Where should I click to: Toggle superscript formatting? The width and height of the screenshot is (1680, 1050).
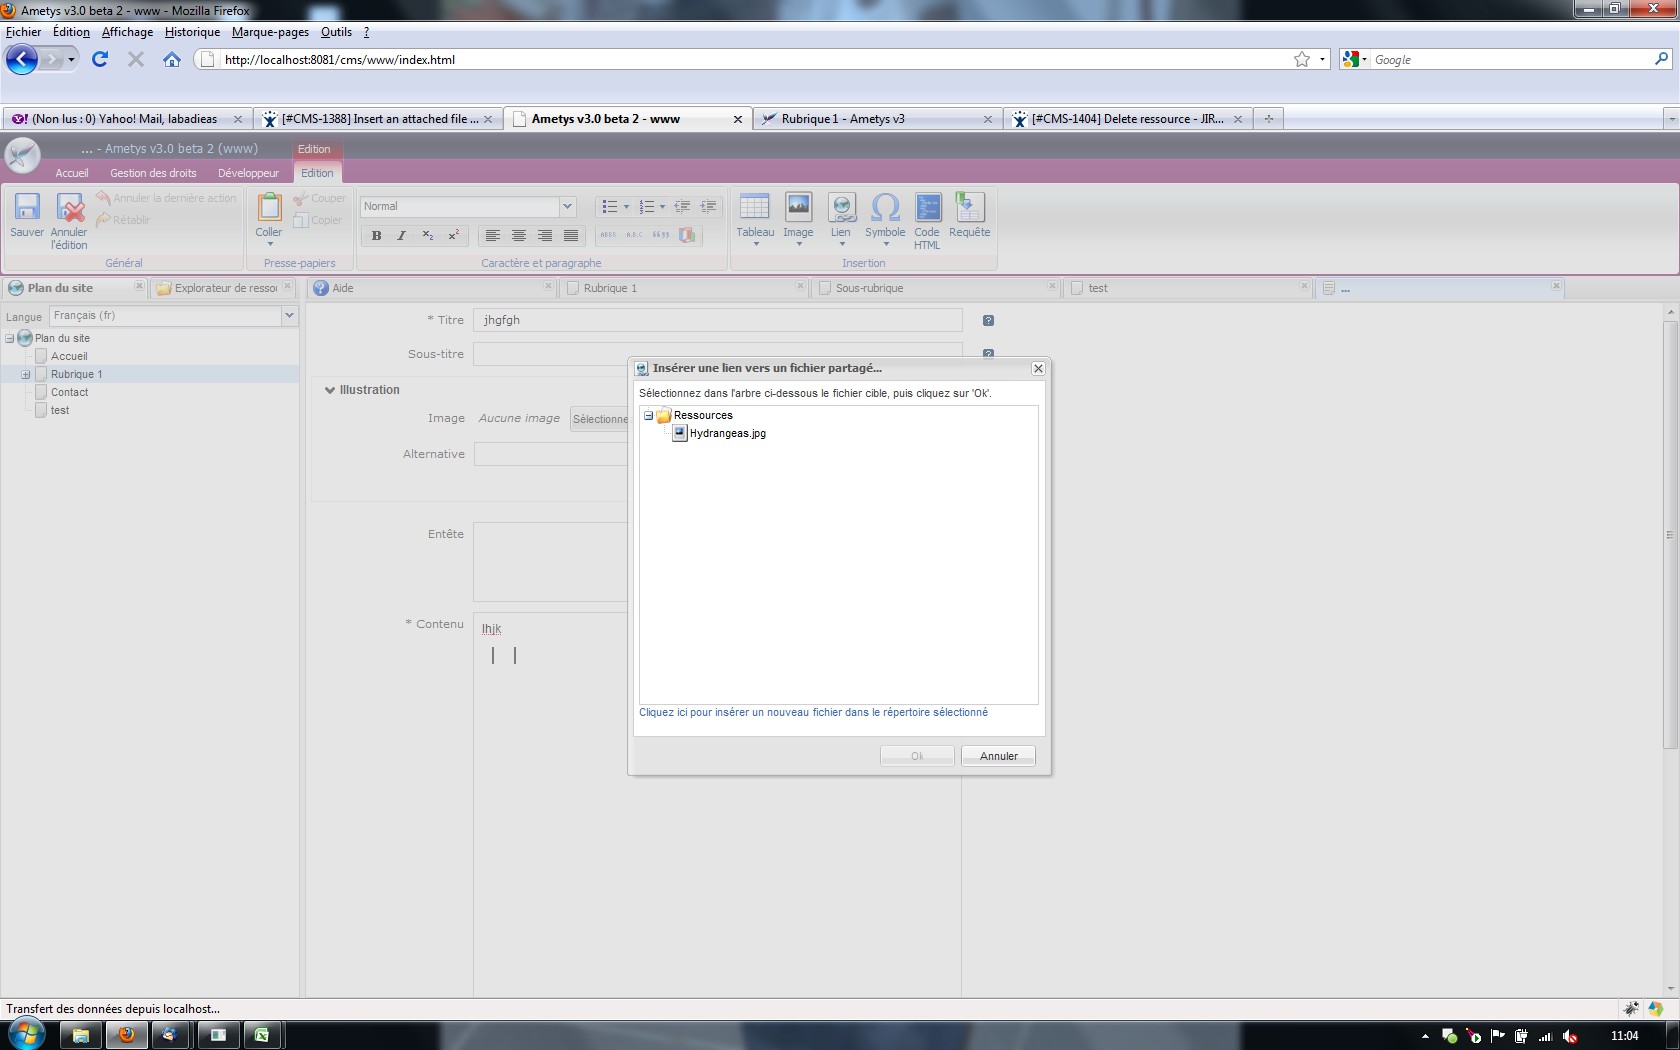453,236
